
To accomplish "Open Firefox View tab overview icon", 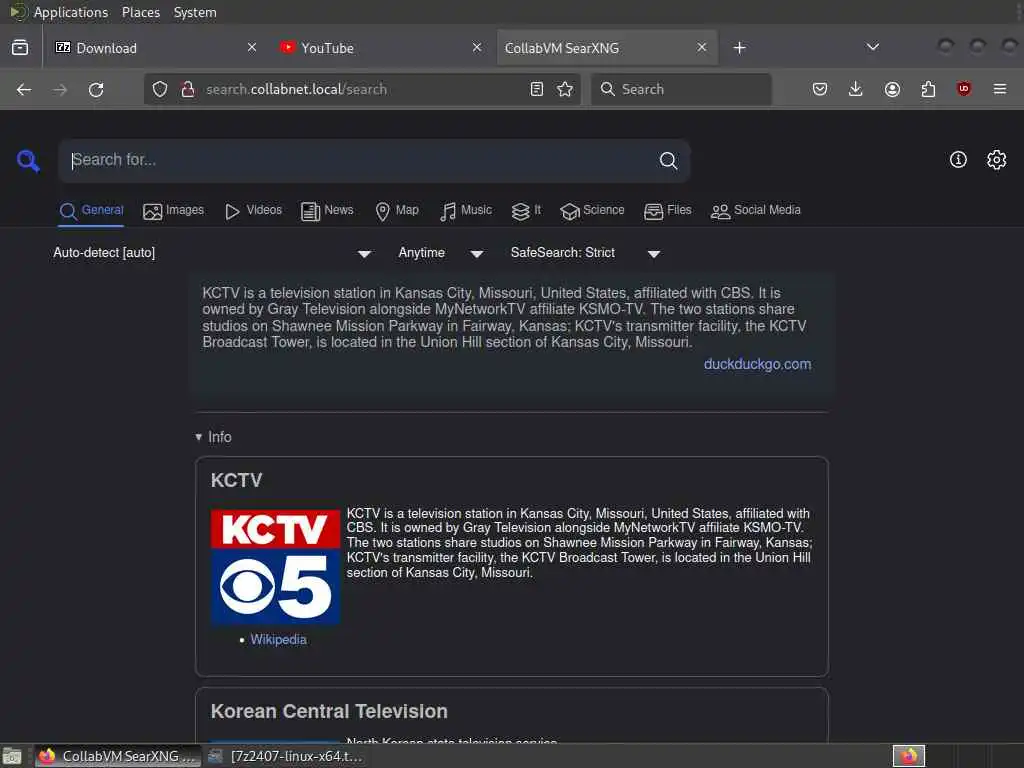I will [20, 48].
